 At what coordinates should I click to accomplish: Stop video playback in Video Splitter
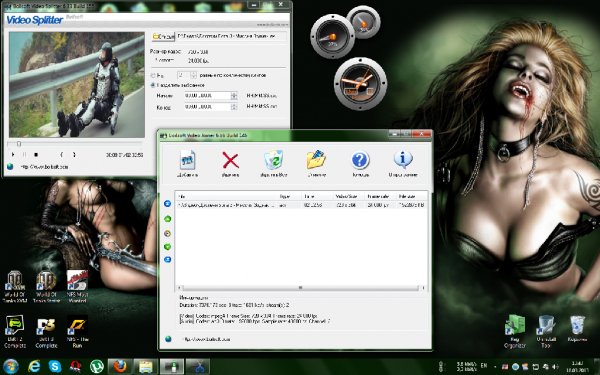[36, 155]
